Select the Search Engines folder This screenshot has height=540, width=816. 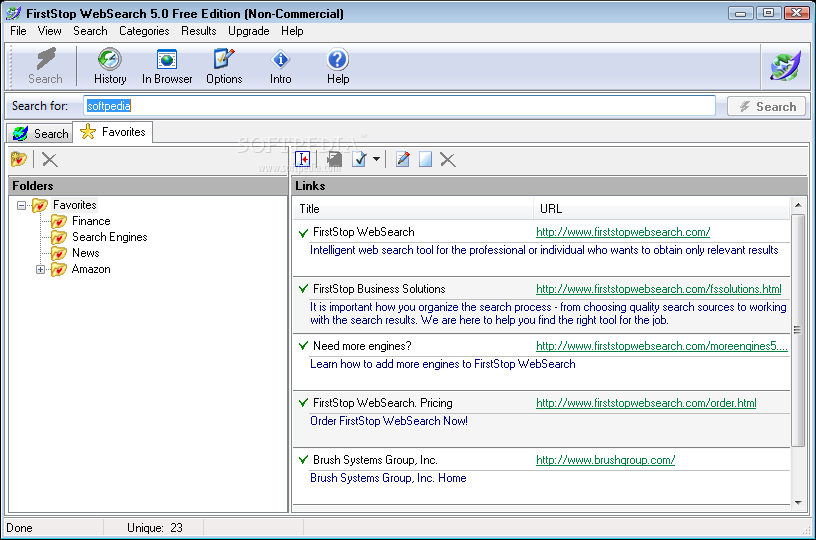99,237
